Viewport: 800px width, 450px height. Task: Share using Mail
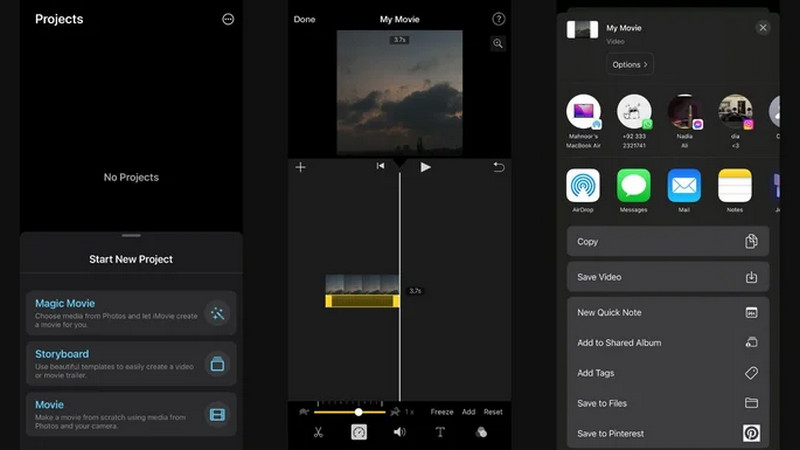click(684, 190)
